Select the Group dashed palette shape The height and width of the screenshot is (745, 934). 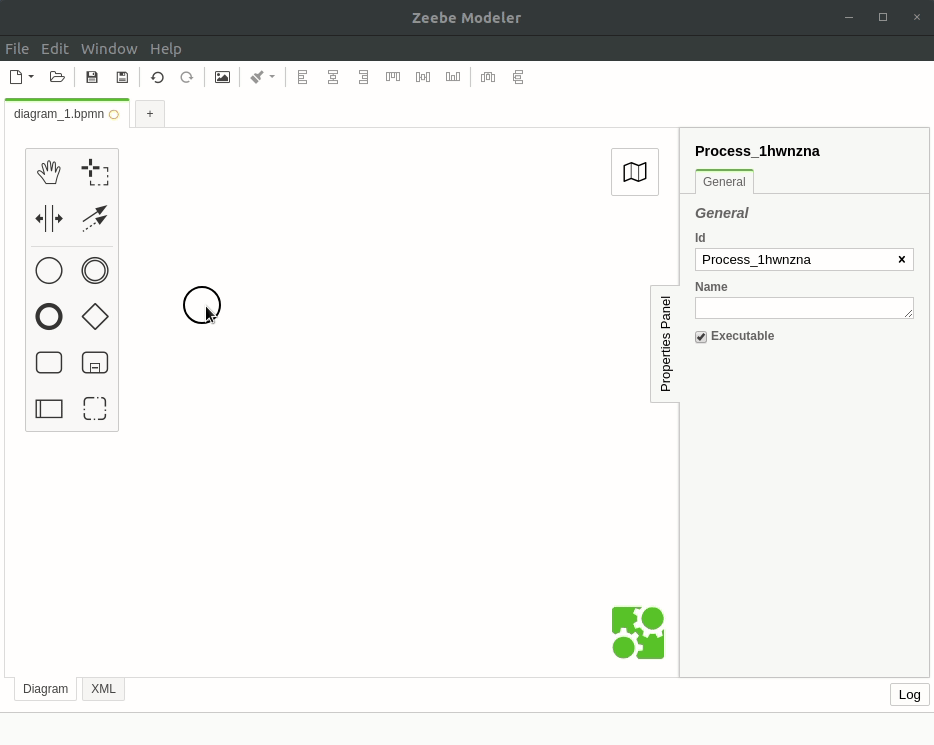95,409
